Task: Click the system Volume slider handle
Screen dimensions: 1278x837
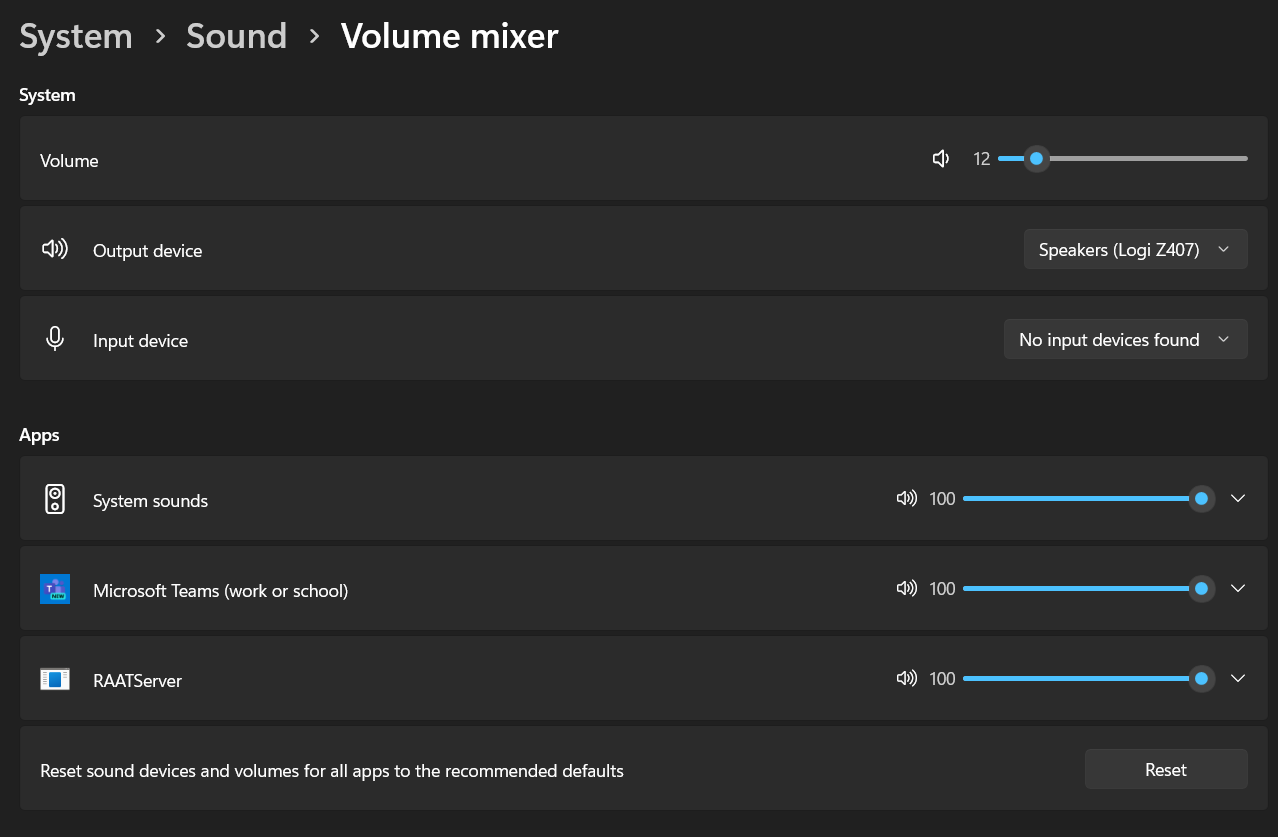Action: pos(1036,158)
